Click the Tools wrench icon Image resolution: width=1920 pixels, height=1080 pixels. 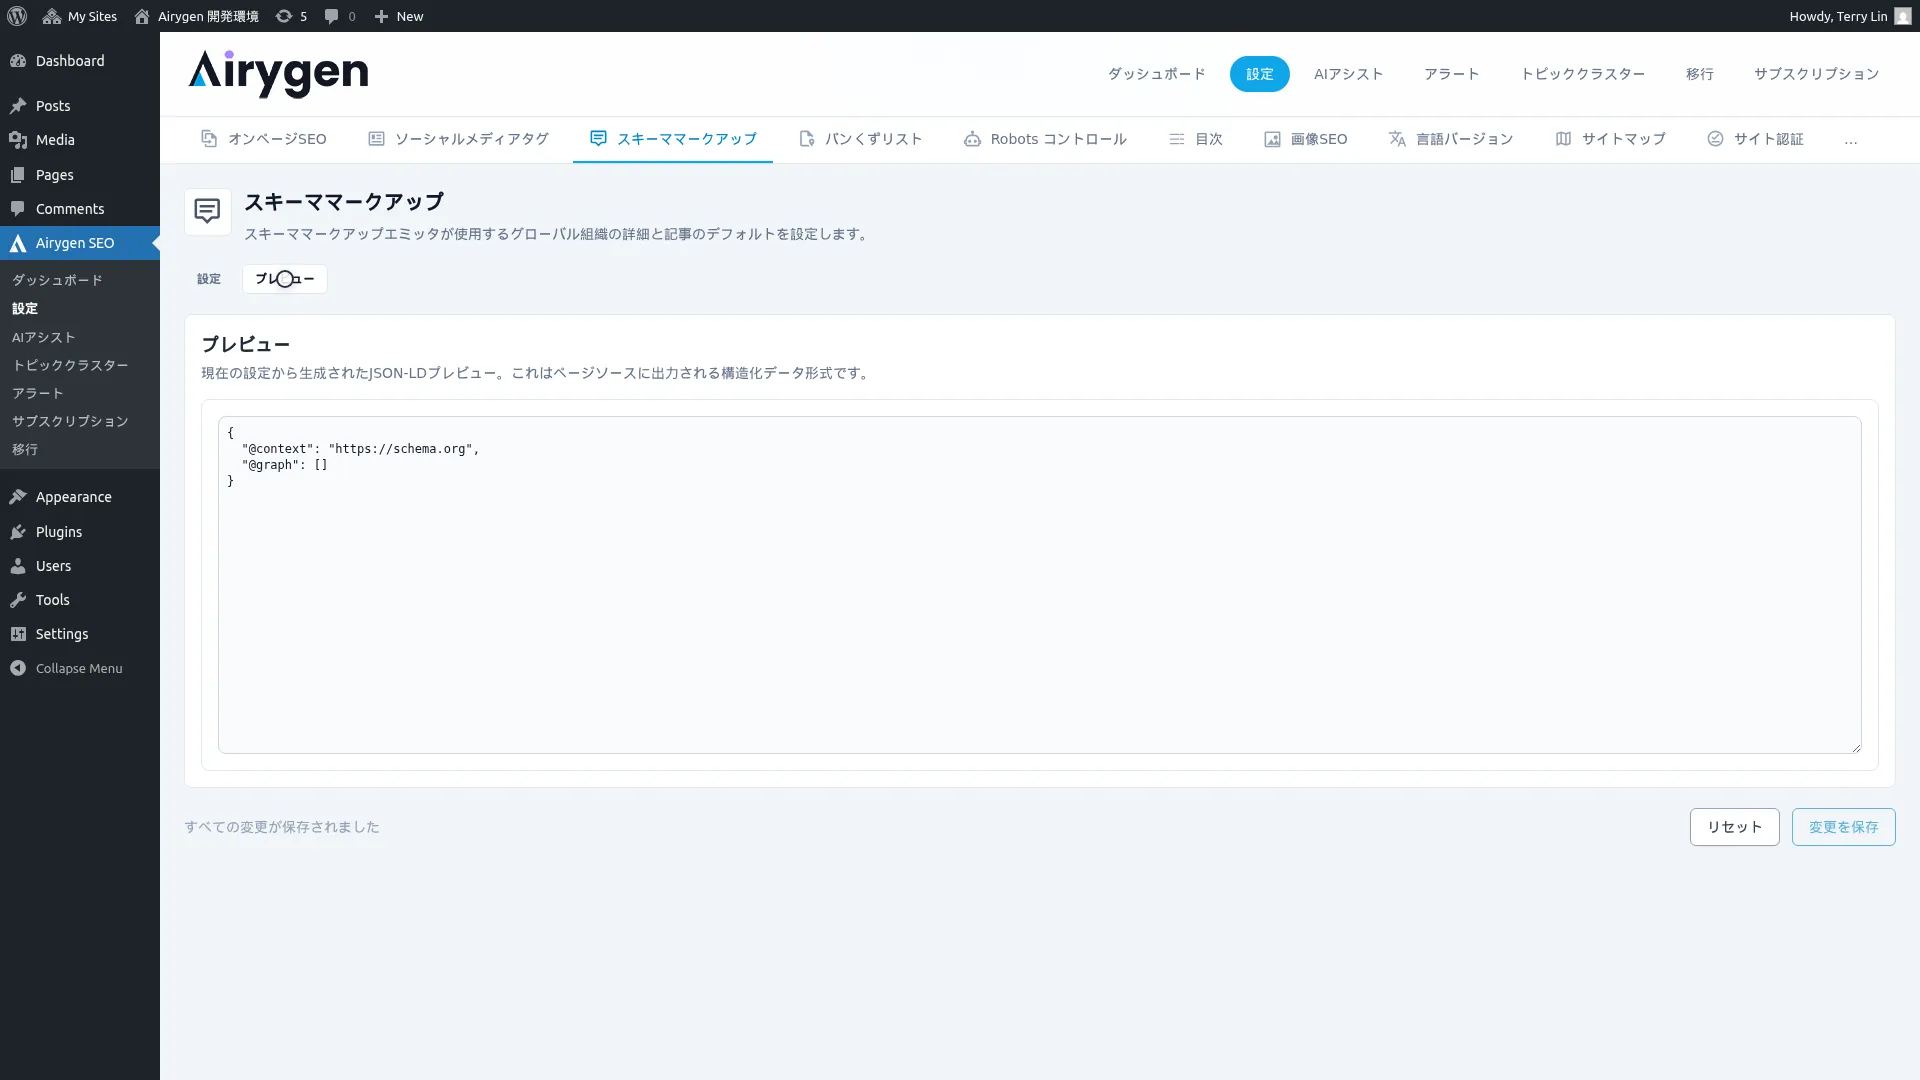[x=18, y=600]
